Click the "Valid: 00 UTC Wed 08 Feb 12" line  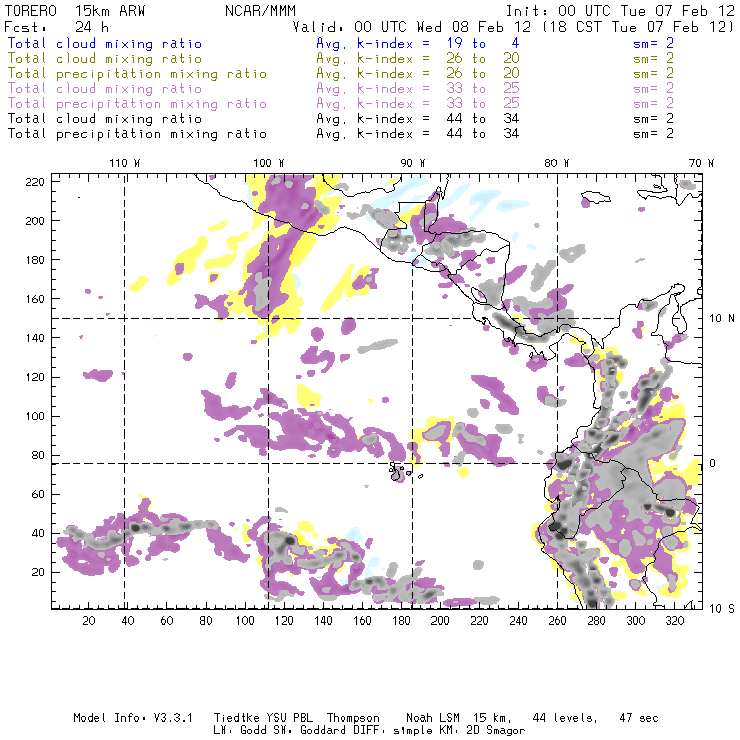click(x=412, y=27)
